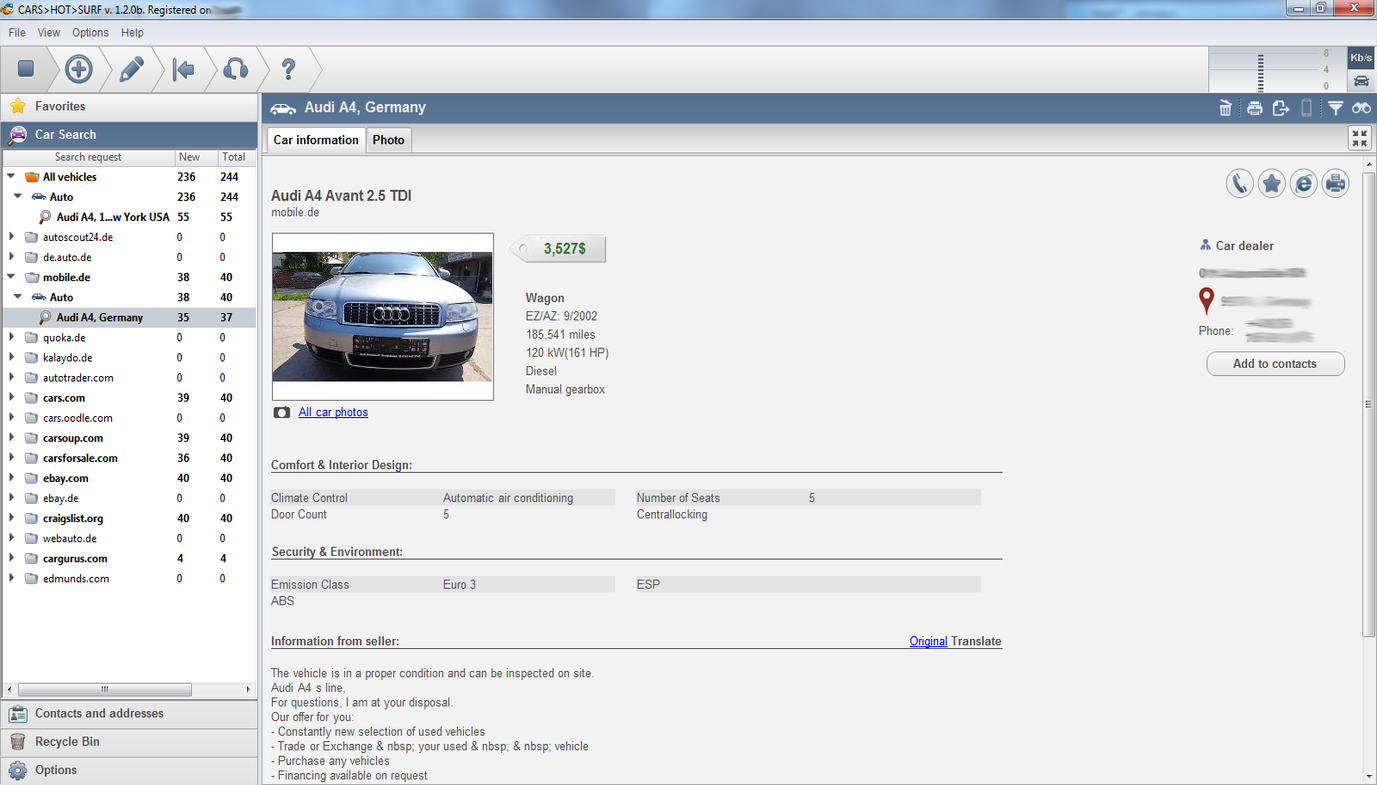Click the Add new search plus icon
The width and height of the screenshot is (1377, 785).
coord(79,69)
